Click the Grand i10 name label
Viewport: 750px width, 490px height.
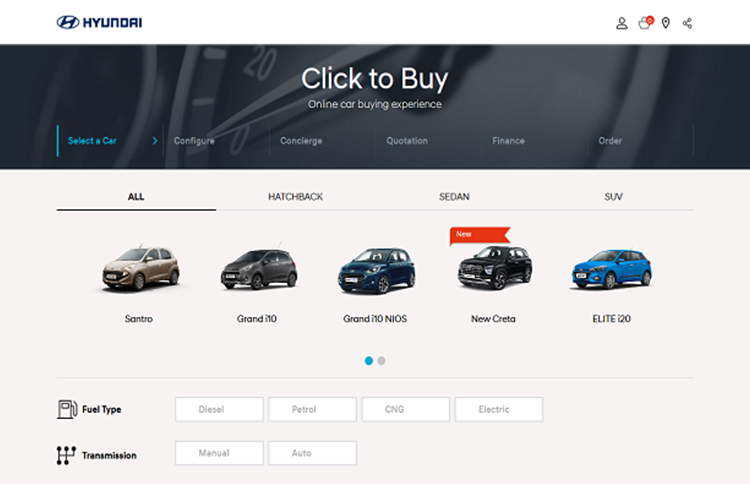pos(257,319)
